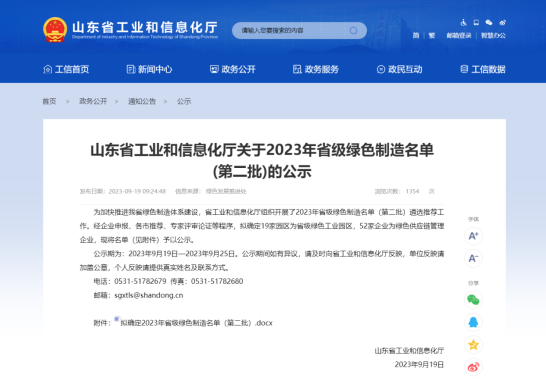Share article via green WeChat icon
This screenshot has width=546, height=388.
473,300
